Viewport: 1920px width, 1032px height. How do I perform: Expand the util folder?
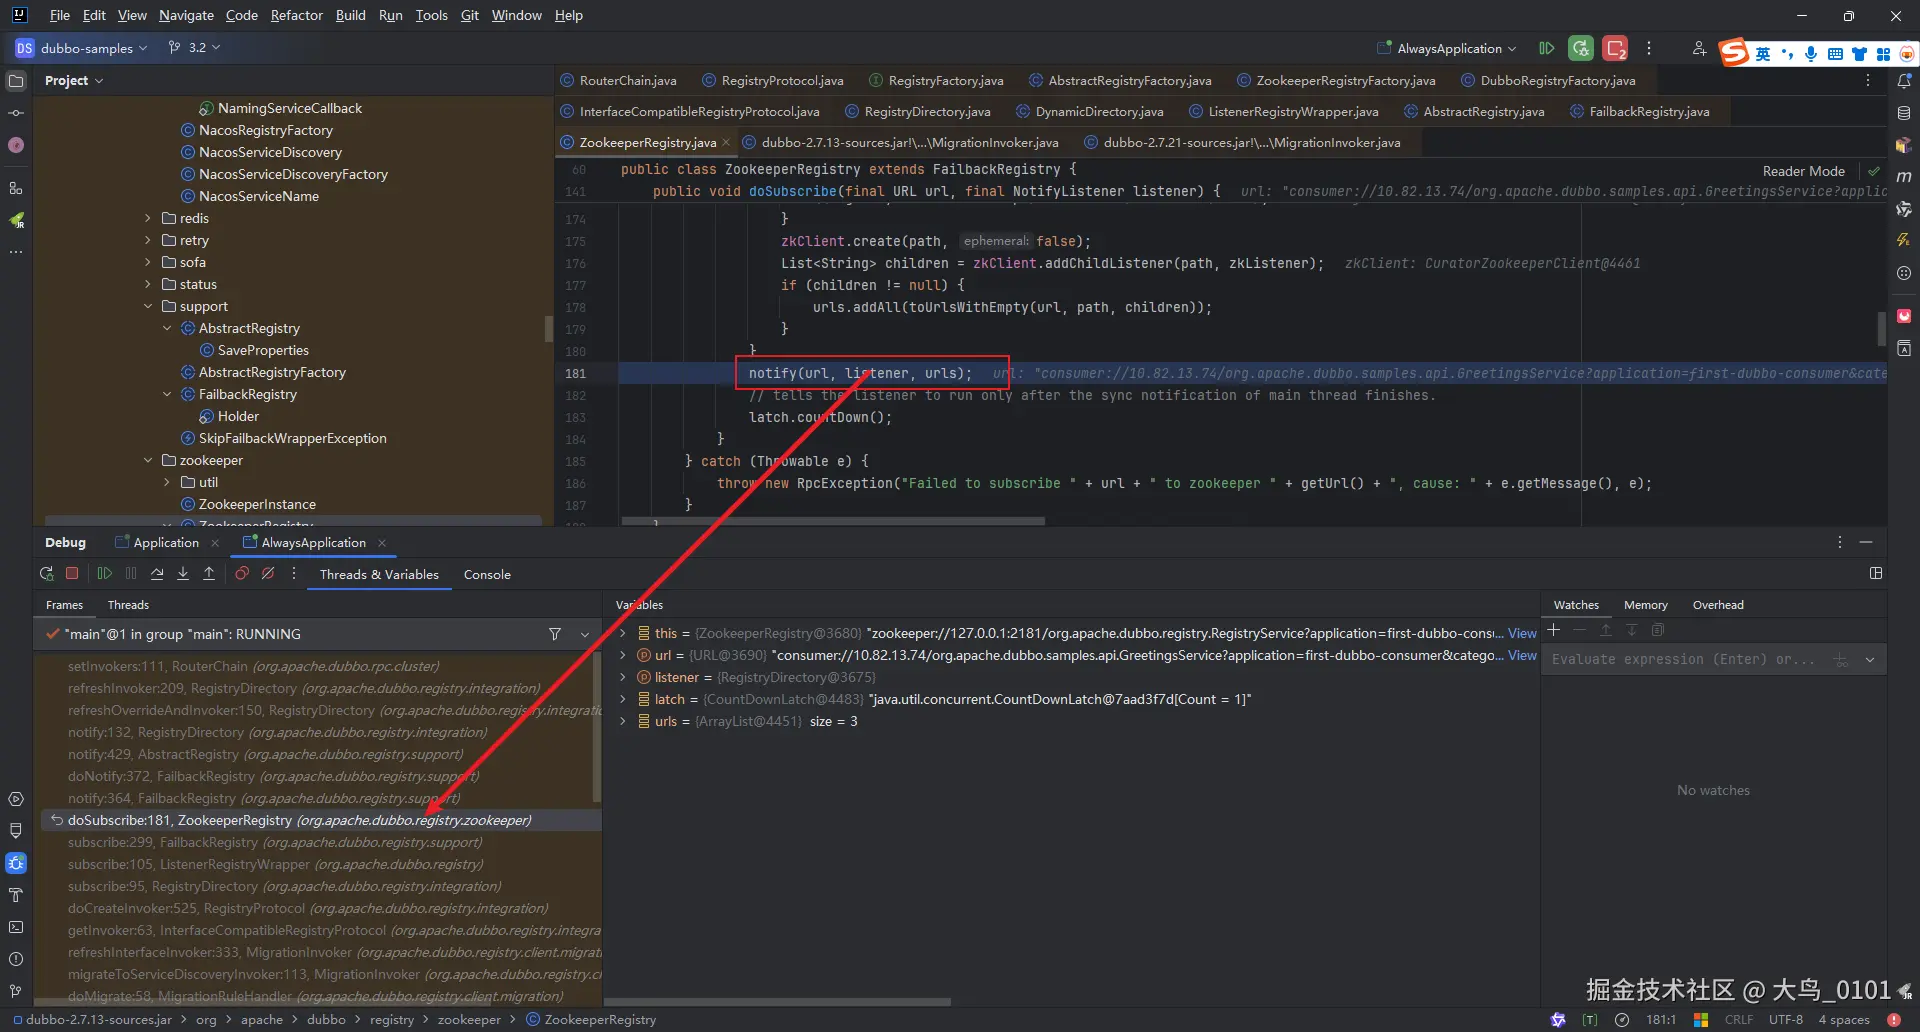[167, 482]
